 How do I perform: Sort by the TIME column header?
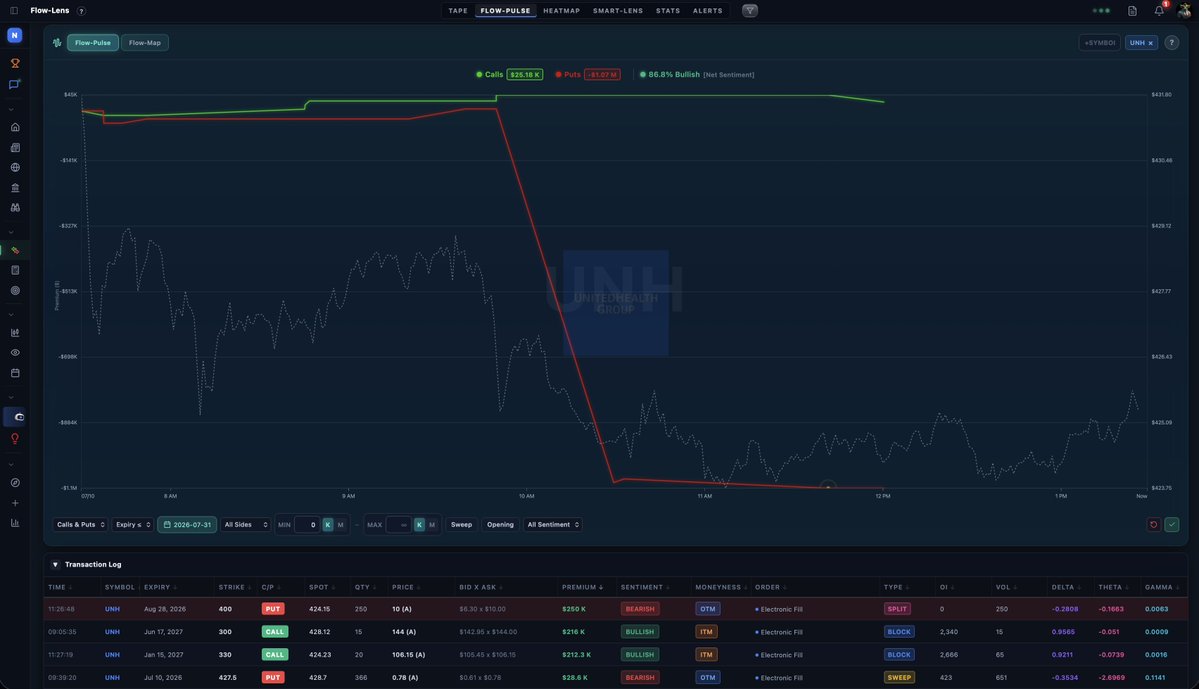click(x=60, y=587)
